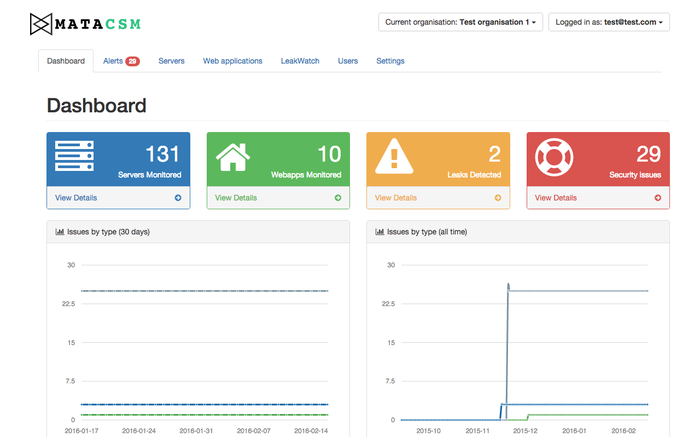
Task: Click the orange arrow circle under Leaks Detected
Action: point(498,198)
